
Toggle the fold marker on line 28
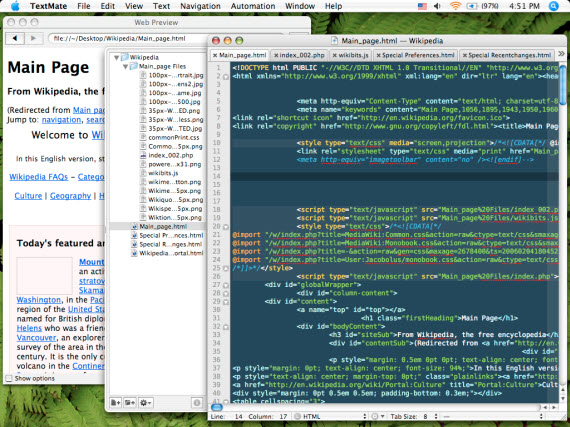(x=226, y=294)
